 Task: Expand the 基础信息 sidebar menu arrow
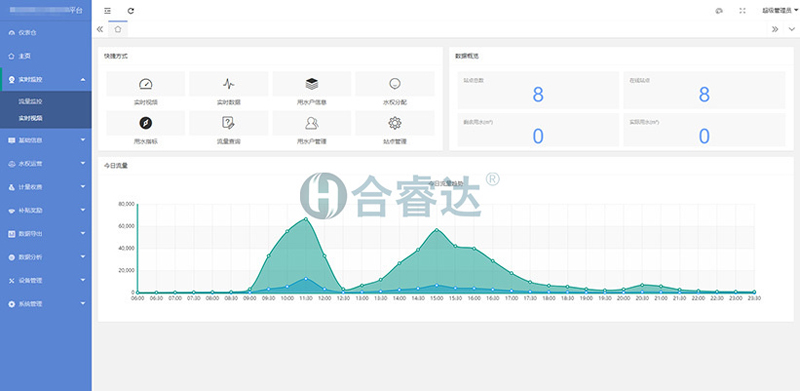tap(83, 140)
